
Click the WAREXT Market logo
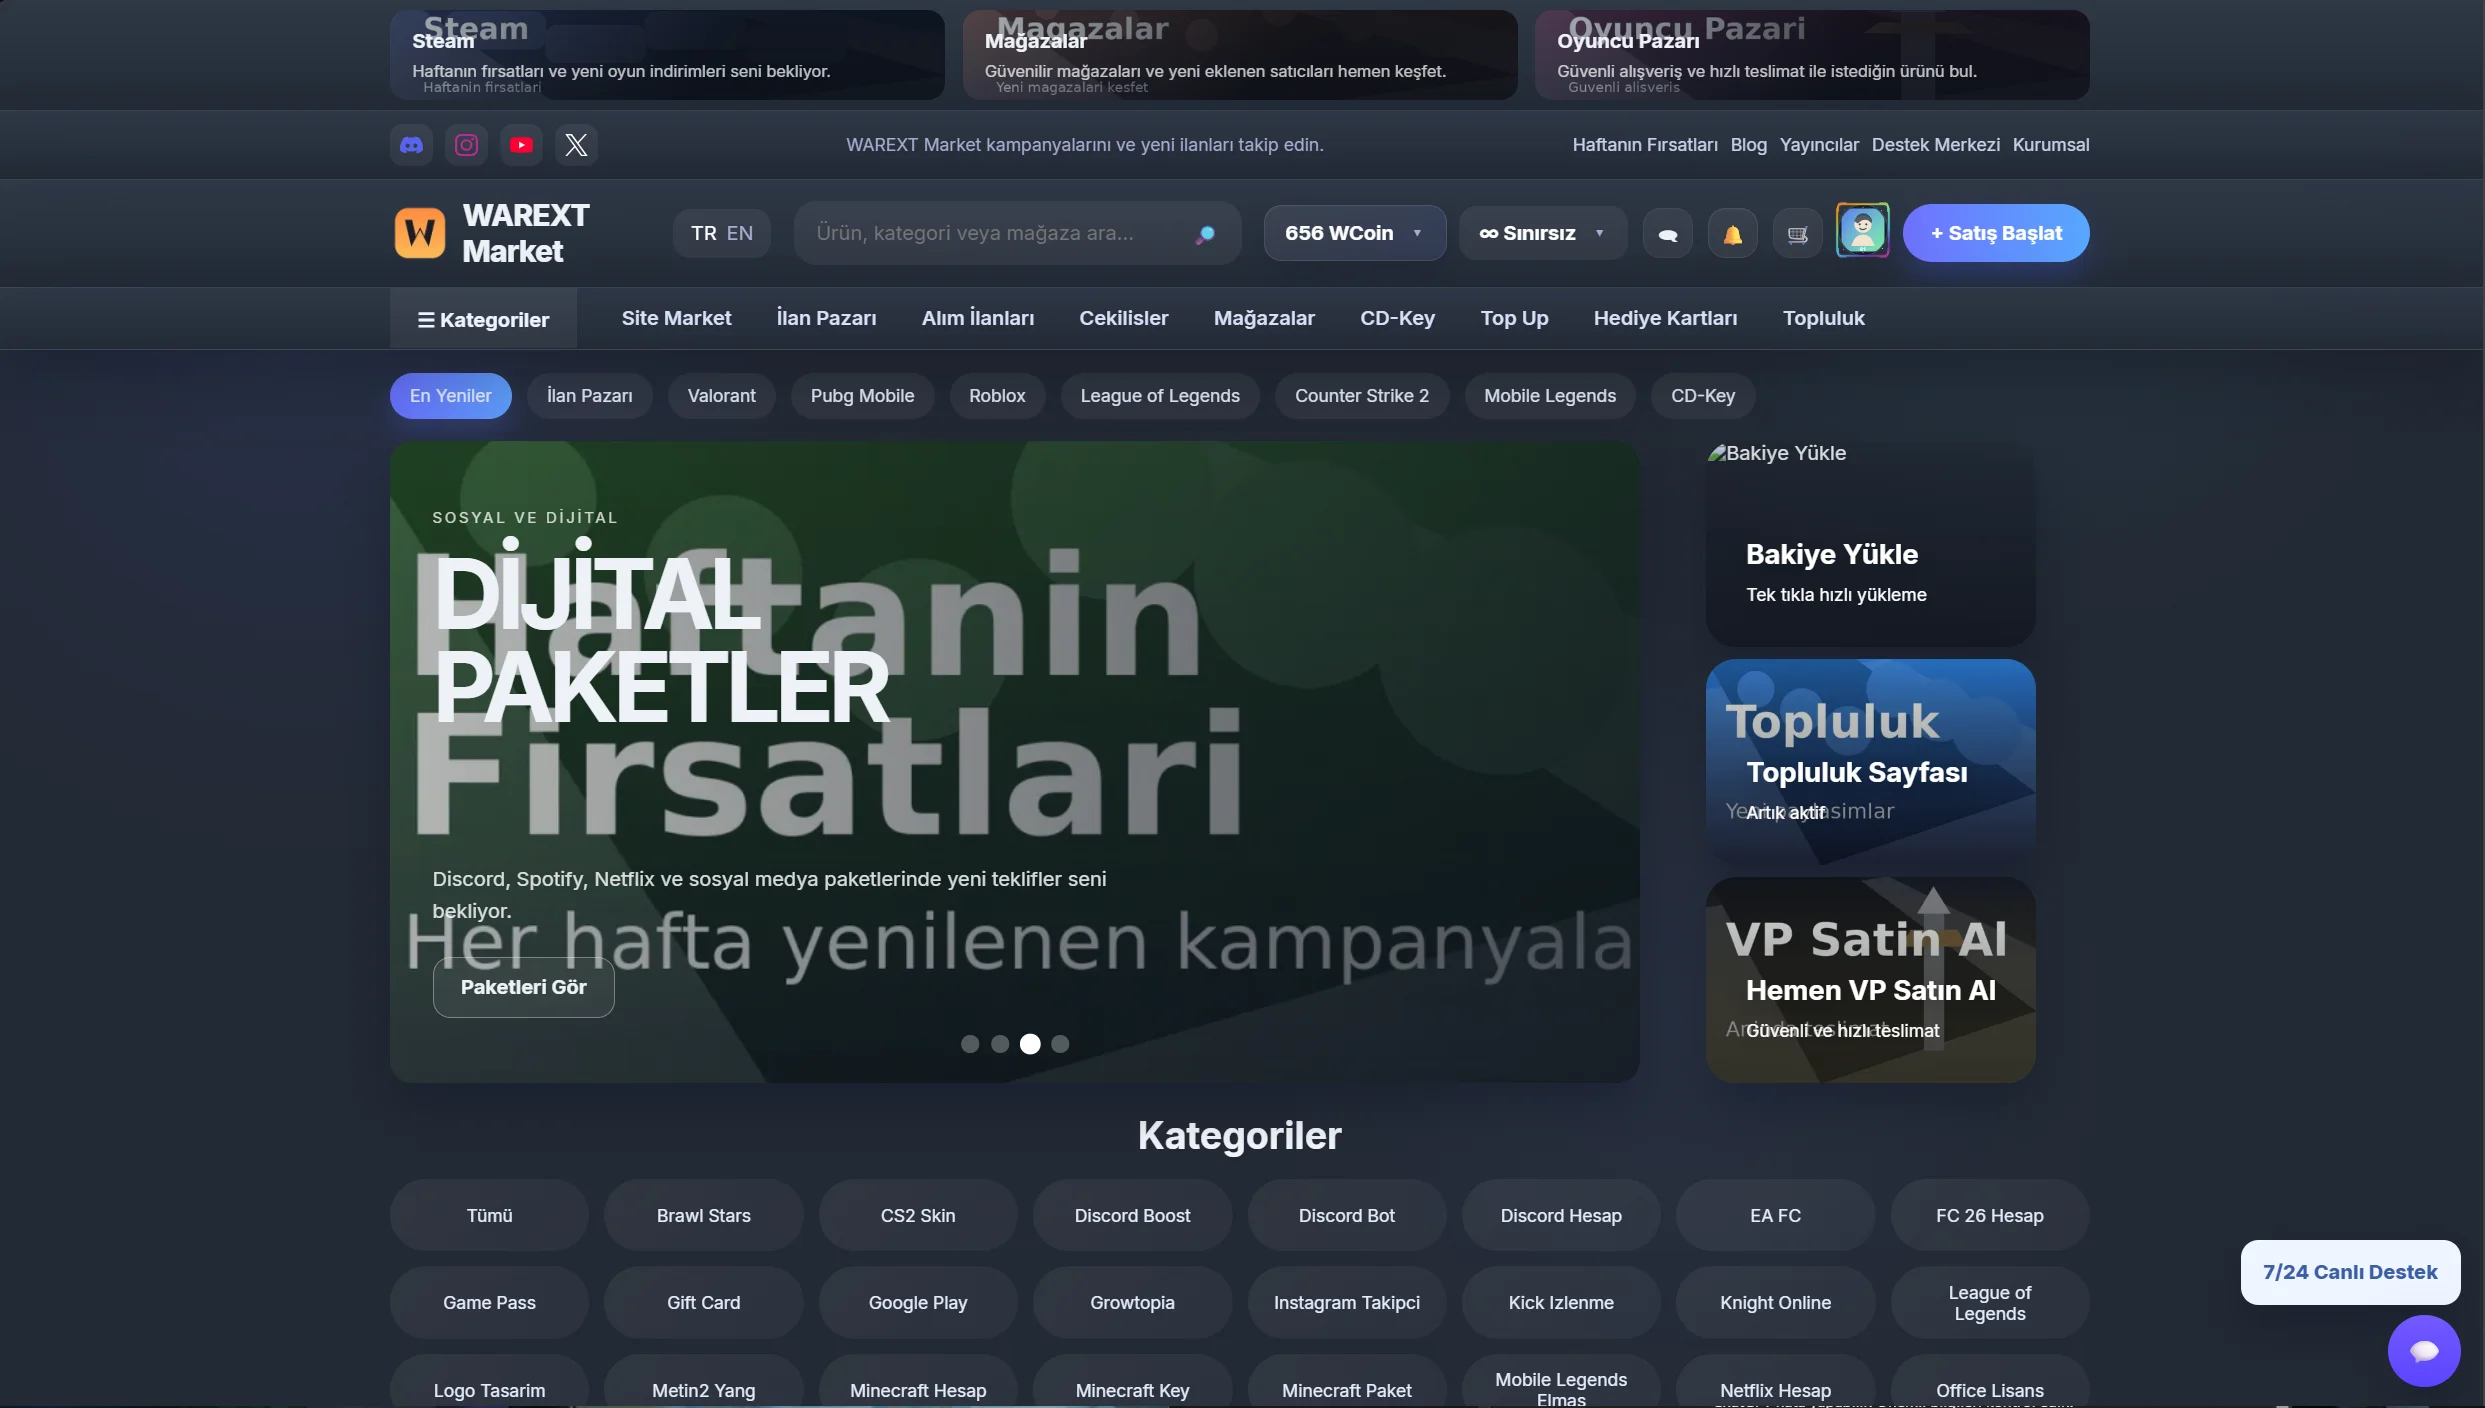491,233
